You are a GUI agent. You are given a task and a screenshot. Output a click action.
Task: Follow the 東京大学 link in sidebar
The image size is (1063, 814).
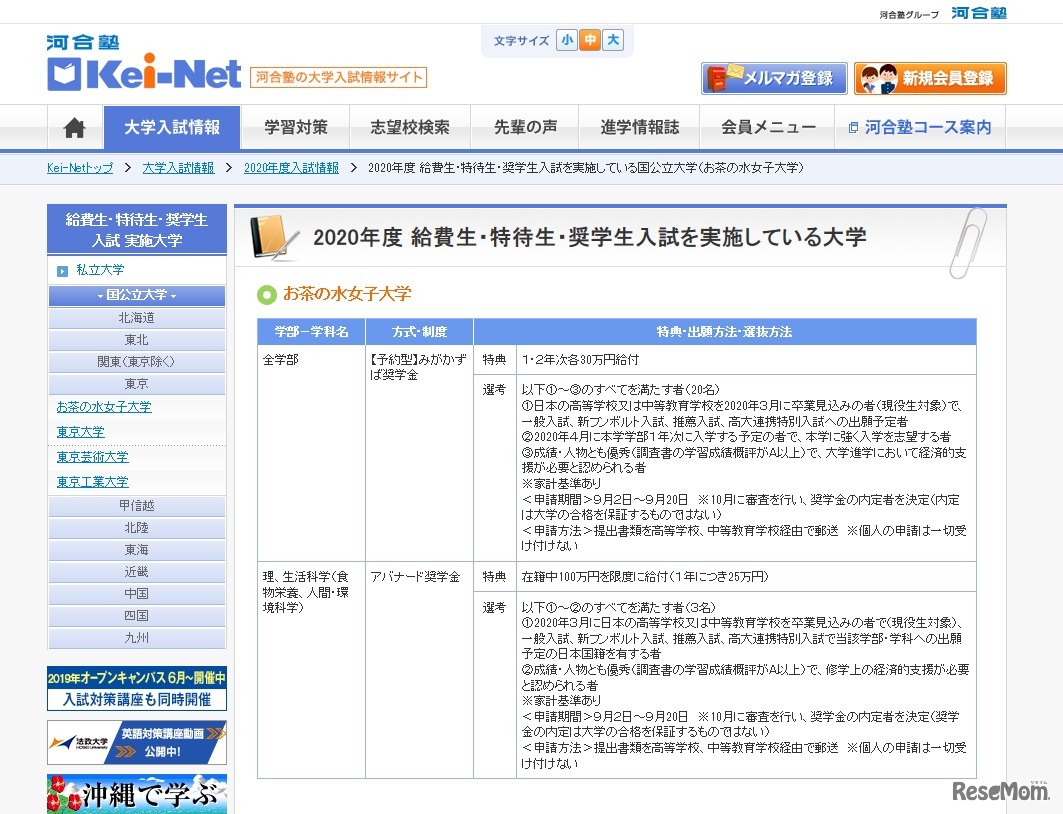tap(79, 431)
